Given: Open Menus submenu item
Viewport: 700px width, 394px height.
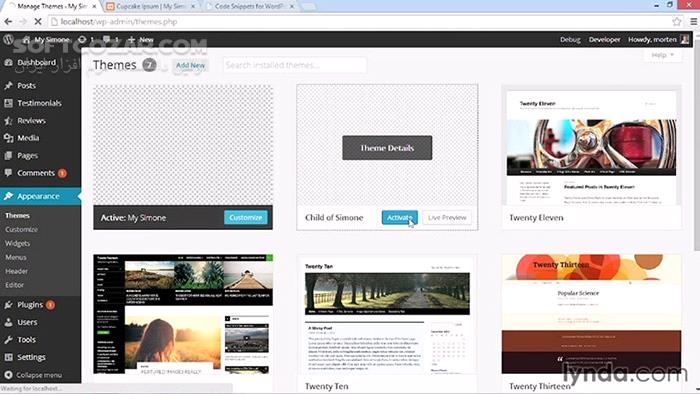Looking at the screenshot, I should 16,257.
